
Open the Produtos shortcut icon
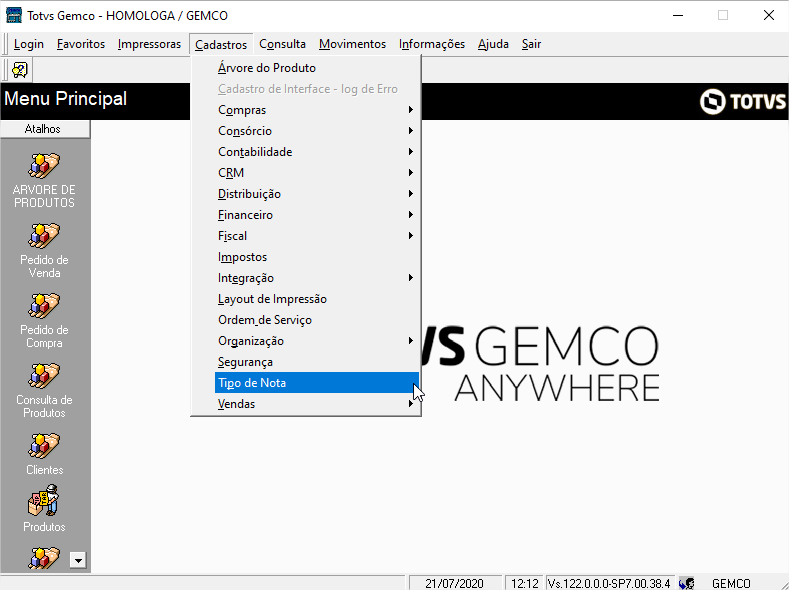(x=44, y=500)
